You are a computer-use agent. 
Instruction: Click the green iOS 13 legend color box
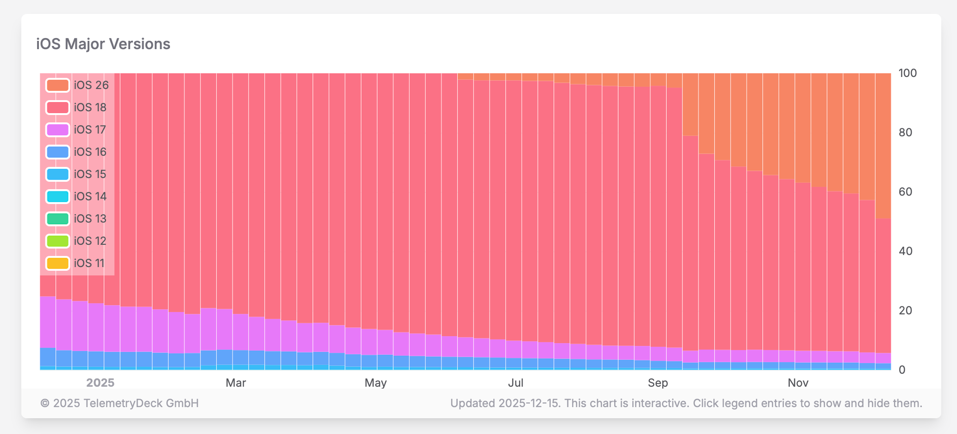click(57, 219)
